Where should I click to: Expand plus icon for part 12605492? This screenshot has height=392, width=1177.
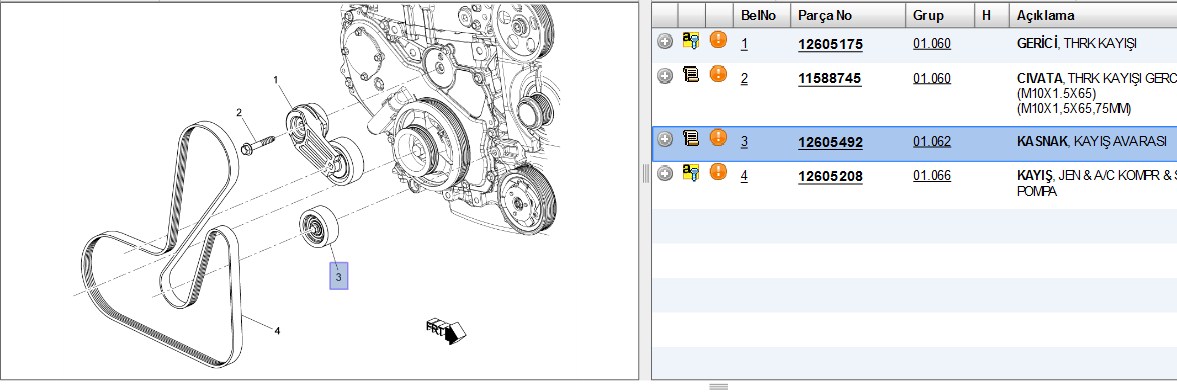pos(664,139)
